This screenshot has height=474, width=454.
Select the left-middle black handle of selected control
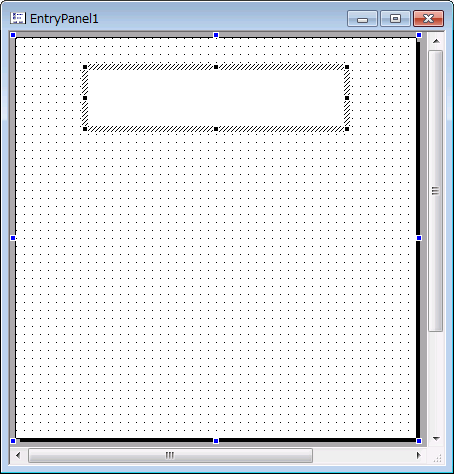click(85, 98)
